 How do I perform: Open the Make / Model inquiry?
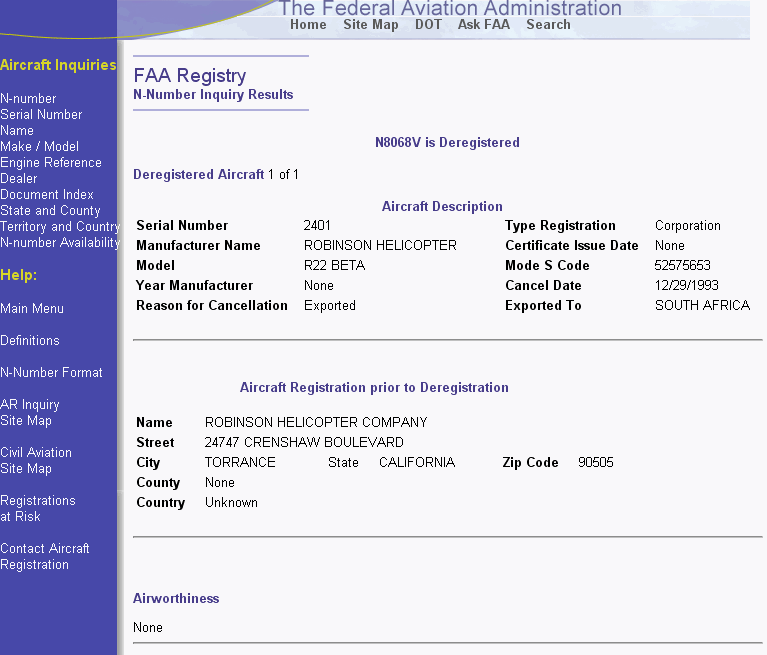(x=39, y=147)
